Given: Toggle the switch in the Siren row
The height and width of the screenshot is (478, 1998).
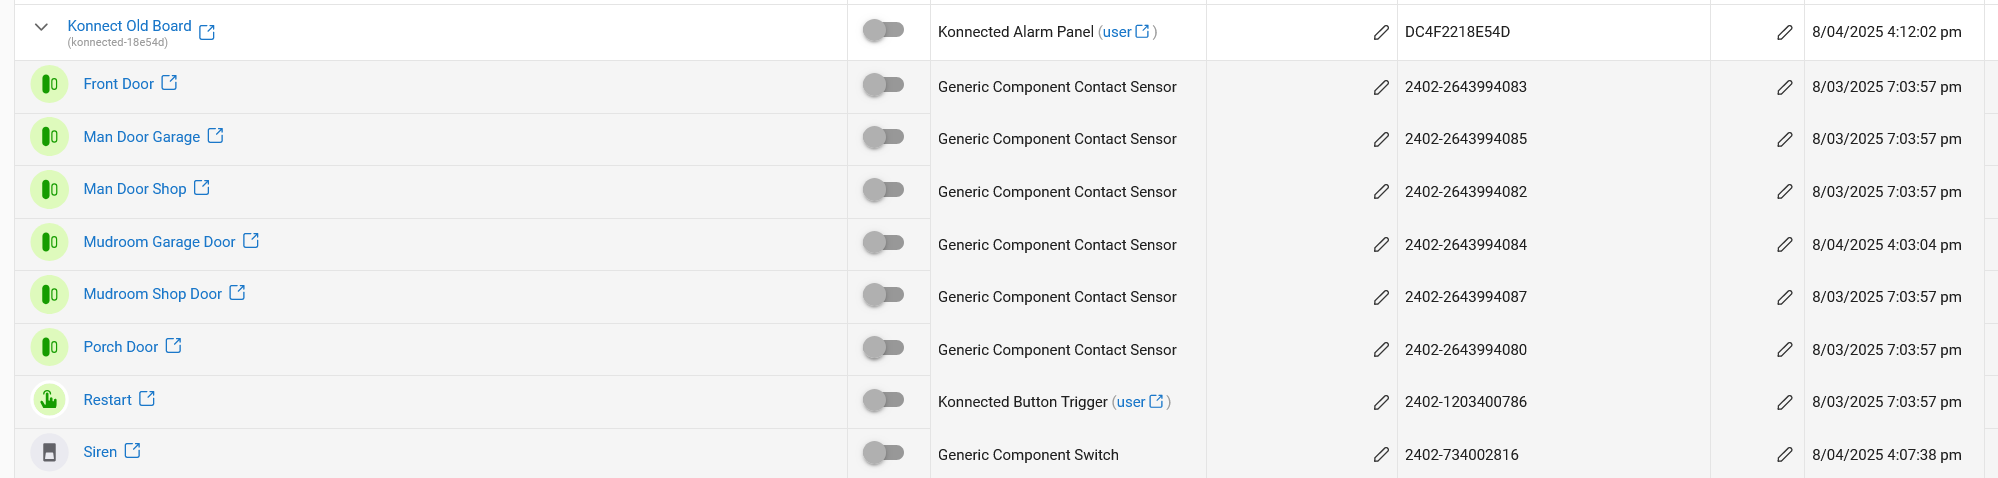Looking at the screenshot, I should pos(883,453).
